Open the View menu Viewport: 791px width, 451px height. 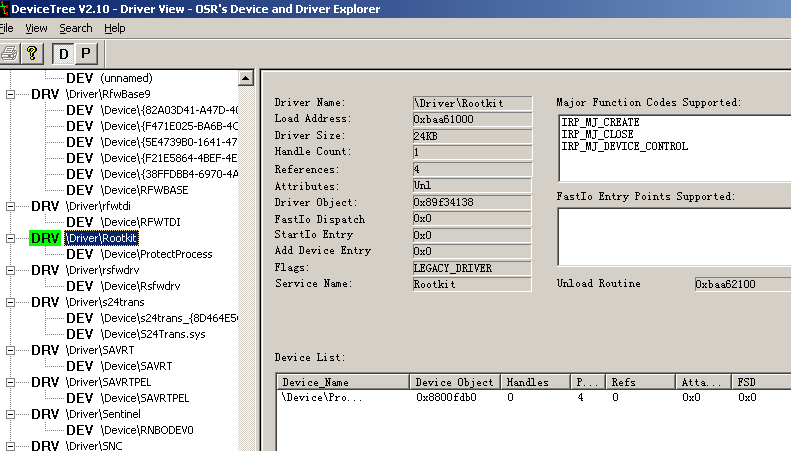coord(36,28)
